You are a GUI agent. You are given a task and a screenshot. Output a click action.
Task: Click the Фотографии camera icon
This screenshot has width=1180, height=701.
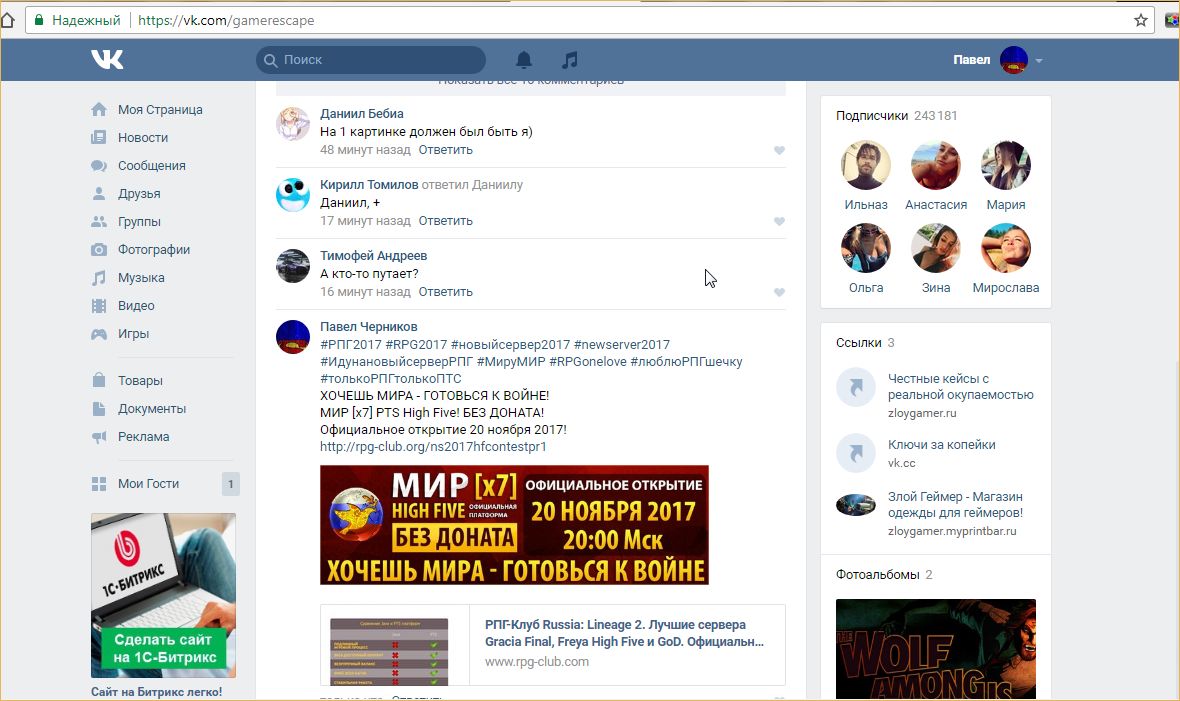(99, 249)
